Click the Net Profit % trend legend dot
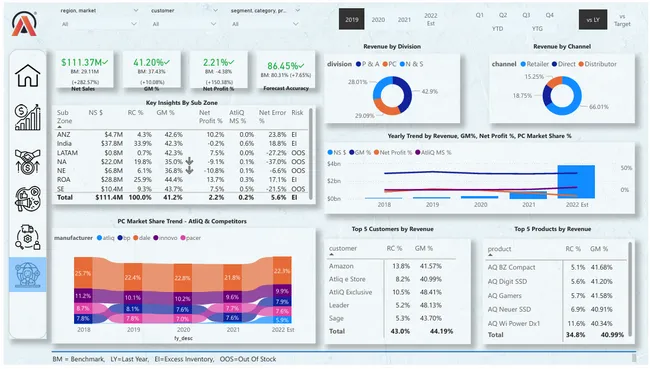The width and height of the screenshot is (650, 369). click(x=376, y=153)
